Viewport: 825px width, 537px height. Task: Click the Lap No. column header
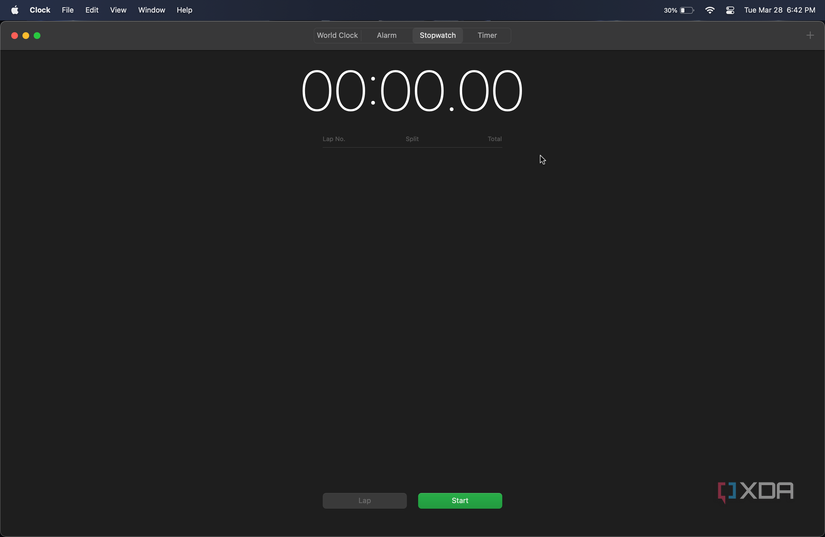[x=334, y=139]
